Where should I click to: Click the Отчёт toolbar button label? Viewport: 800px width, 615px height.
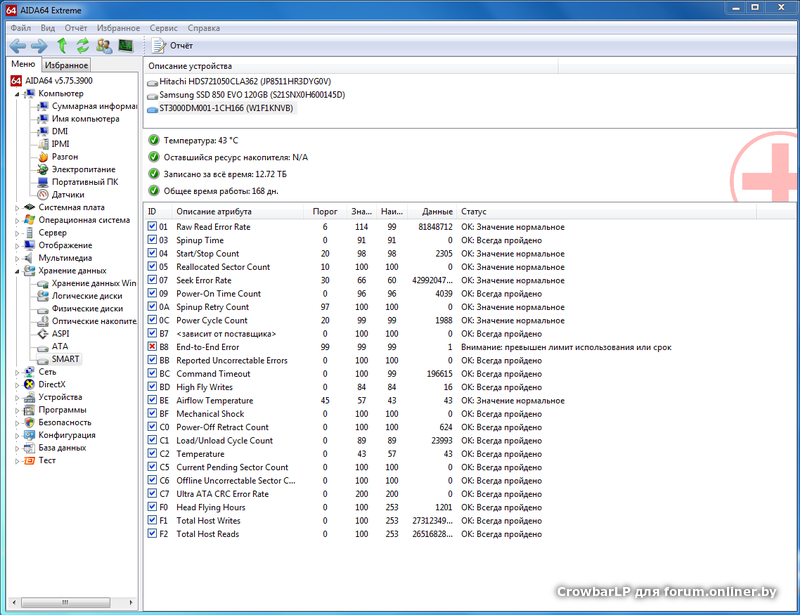tap(182, 46)
